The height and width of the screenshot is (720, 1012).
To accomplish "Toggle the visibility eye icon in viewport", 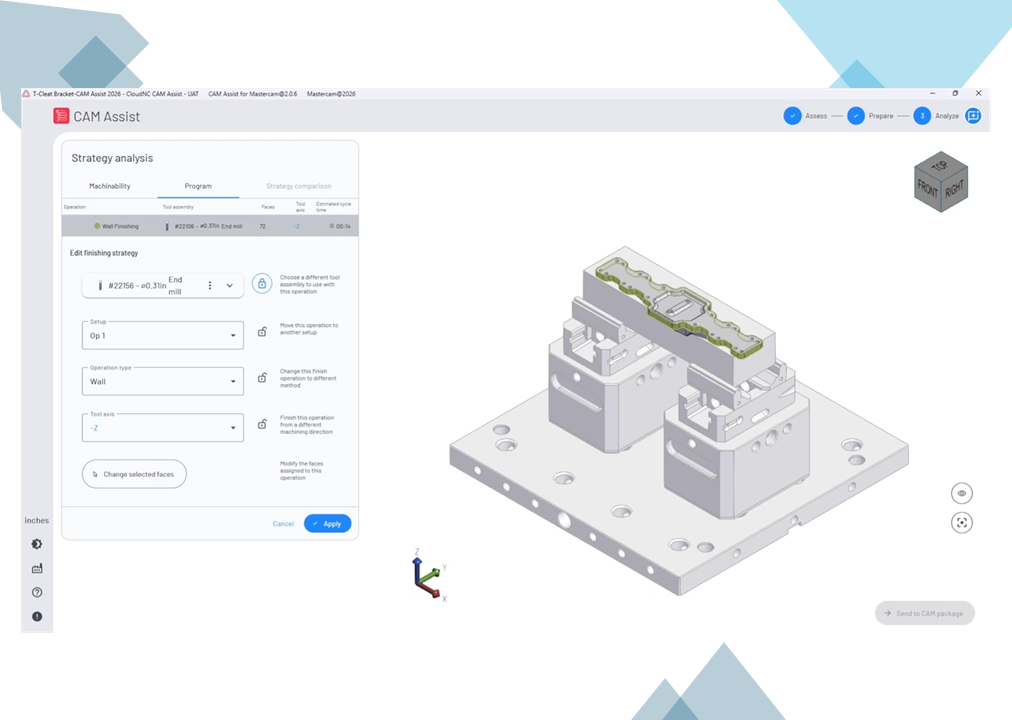I will tap(962, 493).
